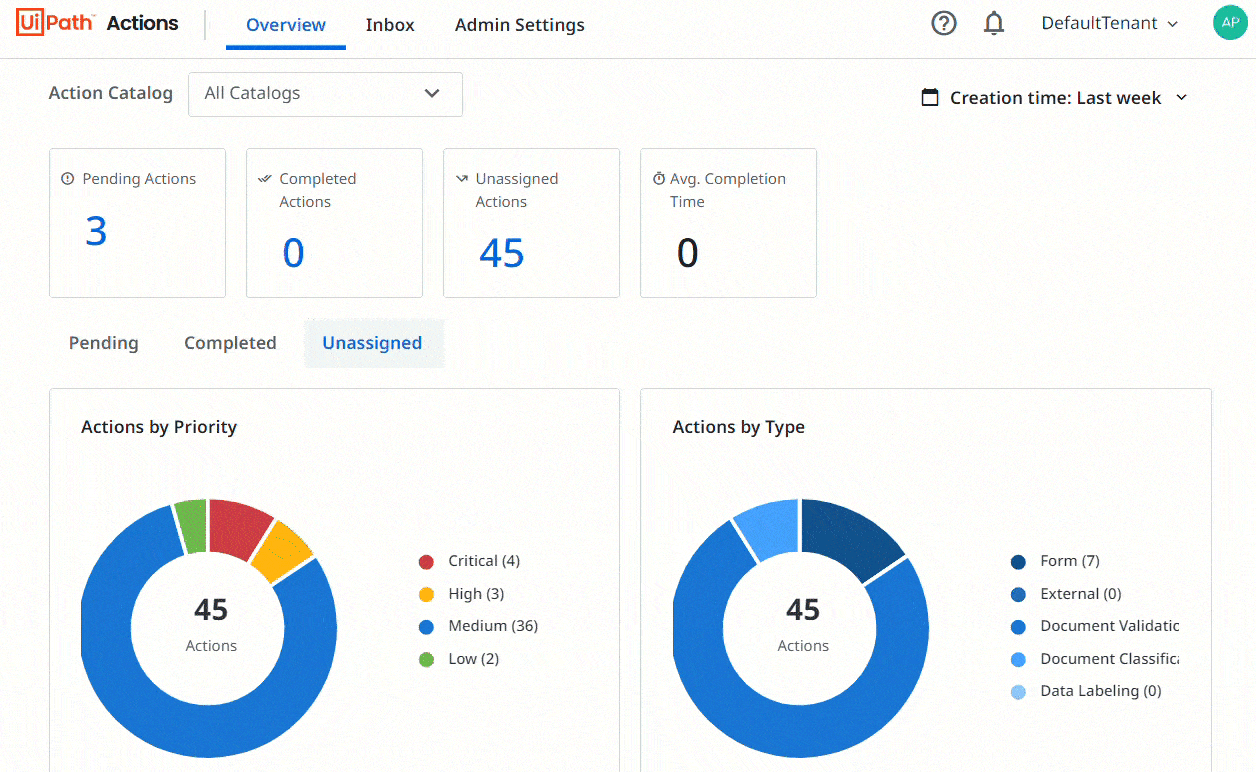Expand the All Catalogs dropdown
Image resolution: width=1256 pixels, height=772 pixels.
click(325, 94)
